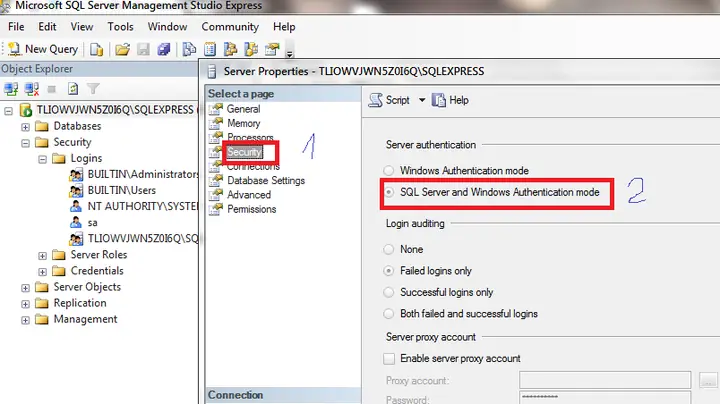Select None for login auditing
Screen dimensions: 720x404
click(x=389, y=249)
